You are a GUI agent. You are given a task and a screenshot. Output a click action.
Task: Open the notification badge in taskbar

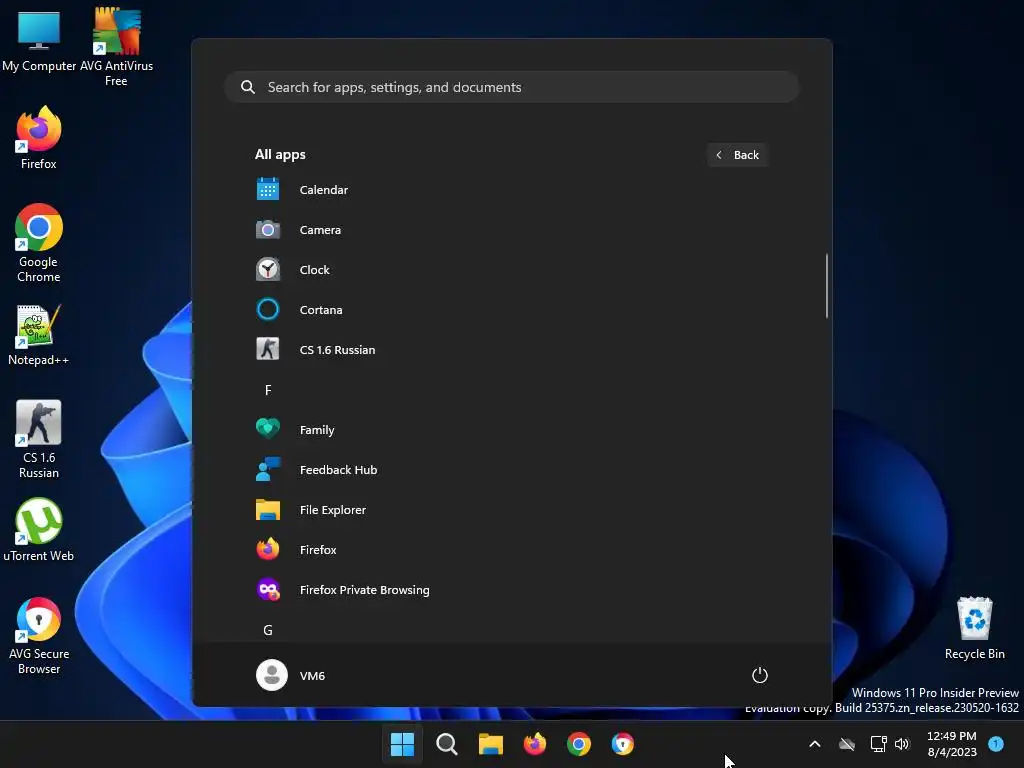pyautogui.click(x=996, y=744)
